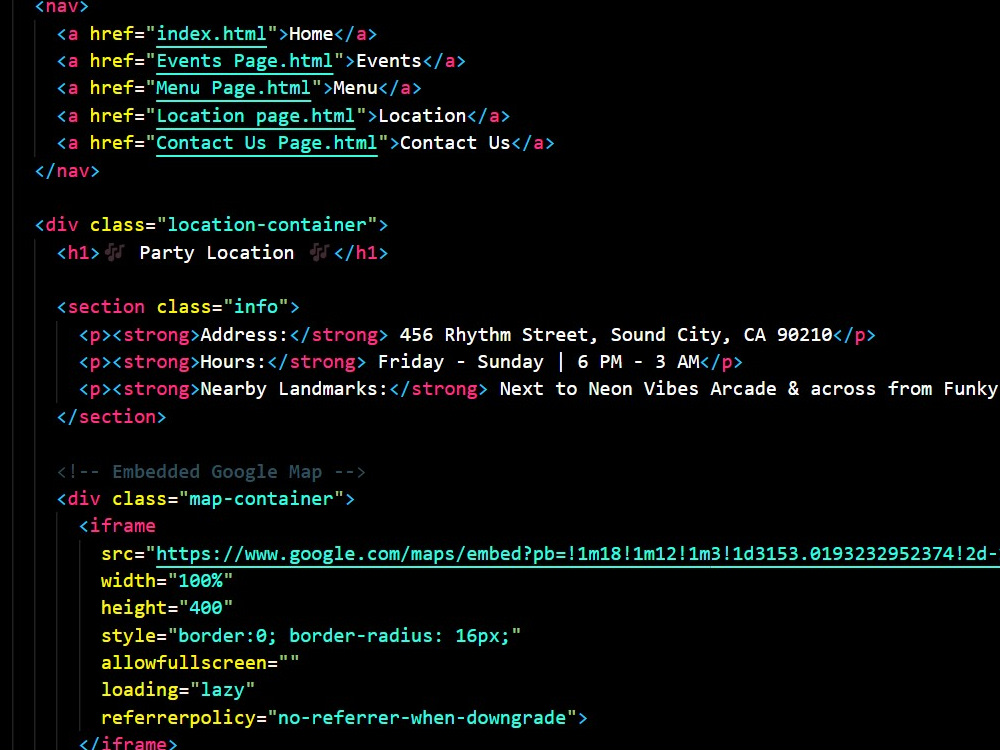Click the "map-container" class value
This screenshot has height=750, width=1000.
[261, 499]
